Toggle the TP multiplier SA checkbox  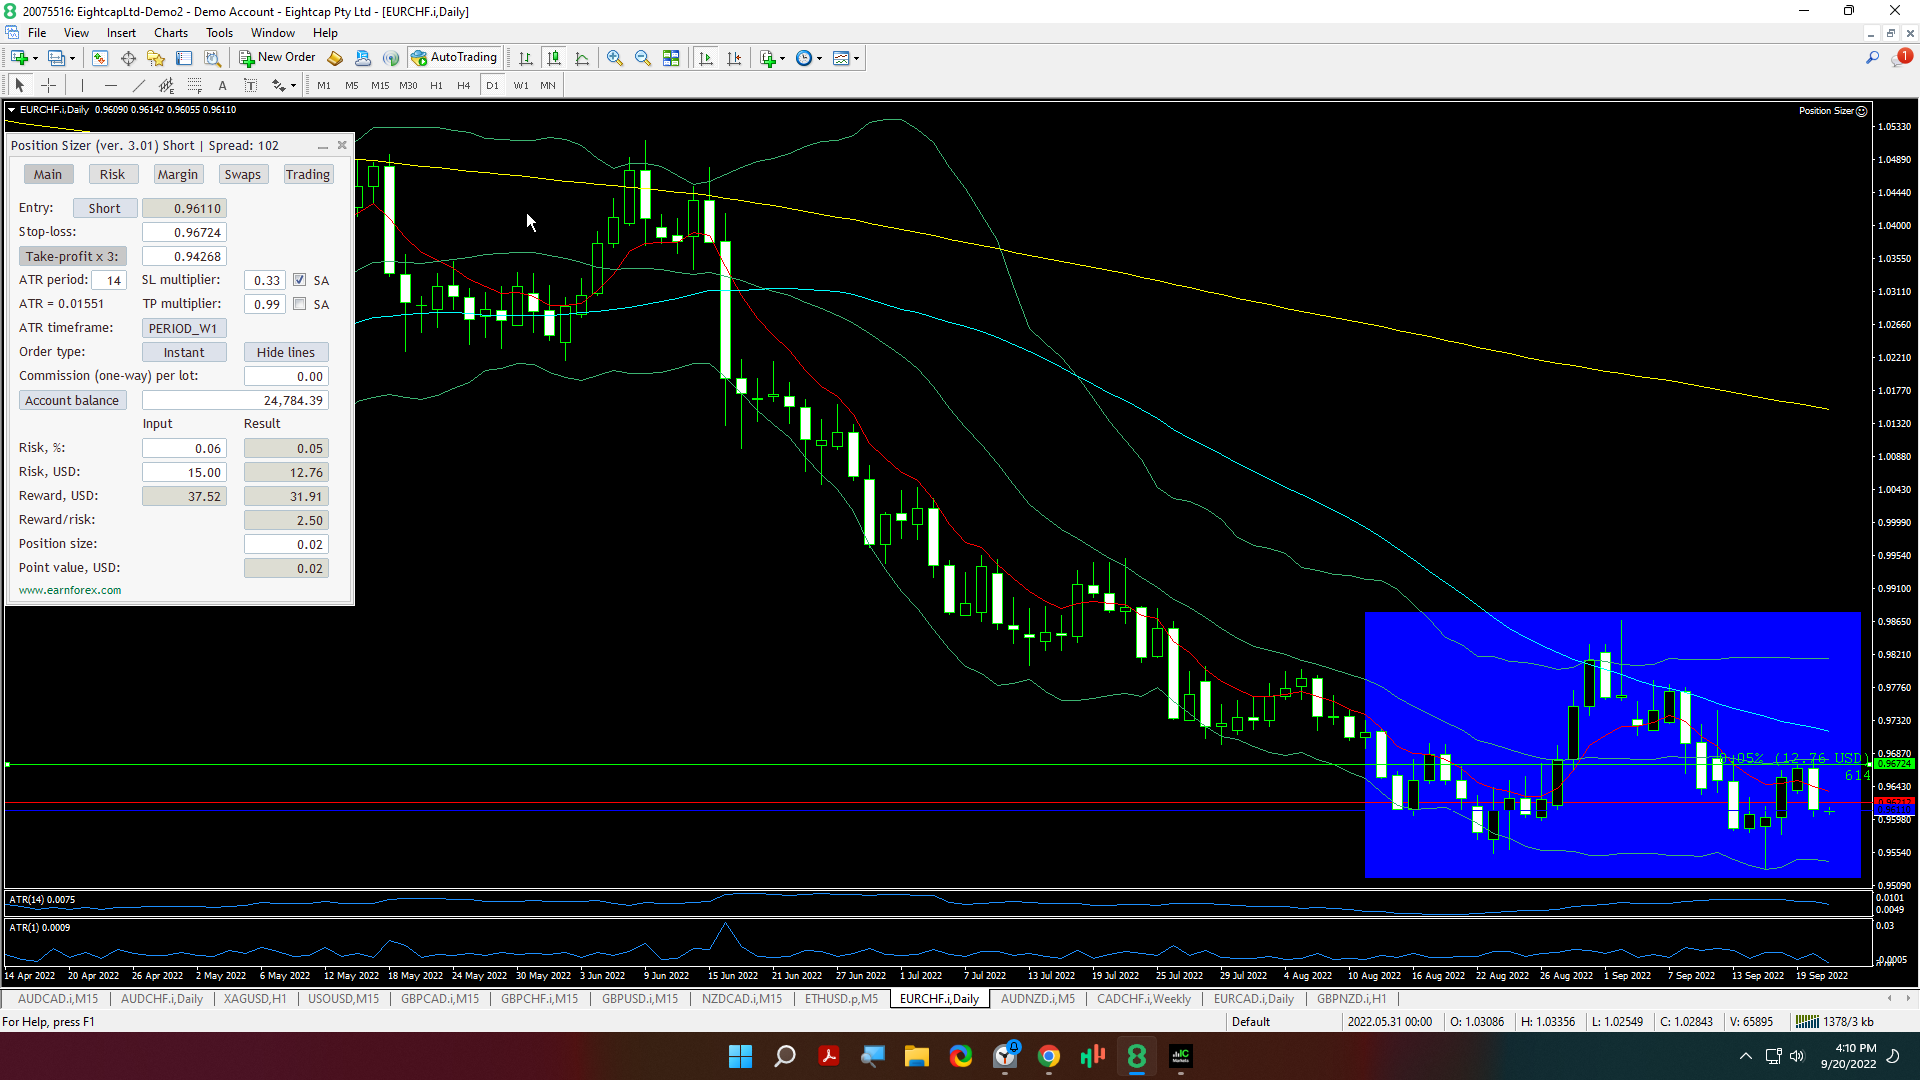300,304
